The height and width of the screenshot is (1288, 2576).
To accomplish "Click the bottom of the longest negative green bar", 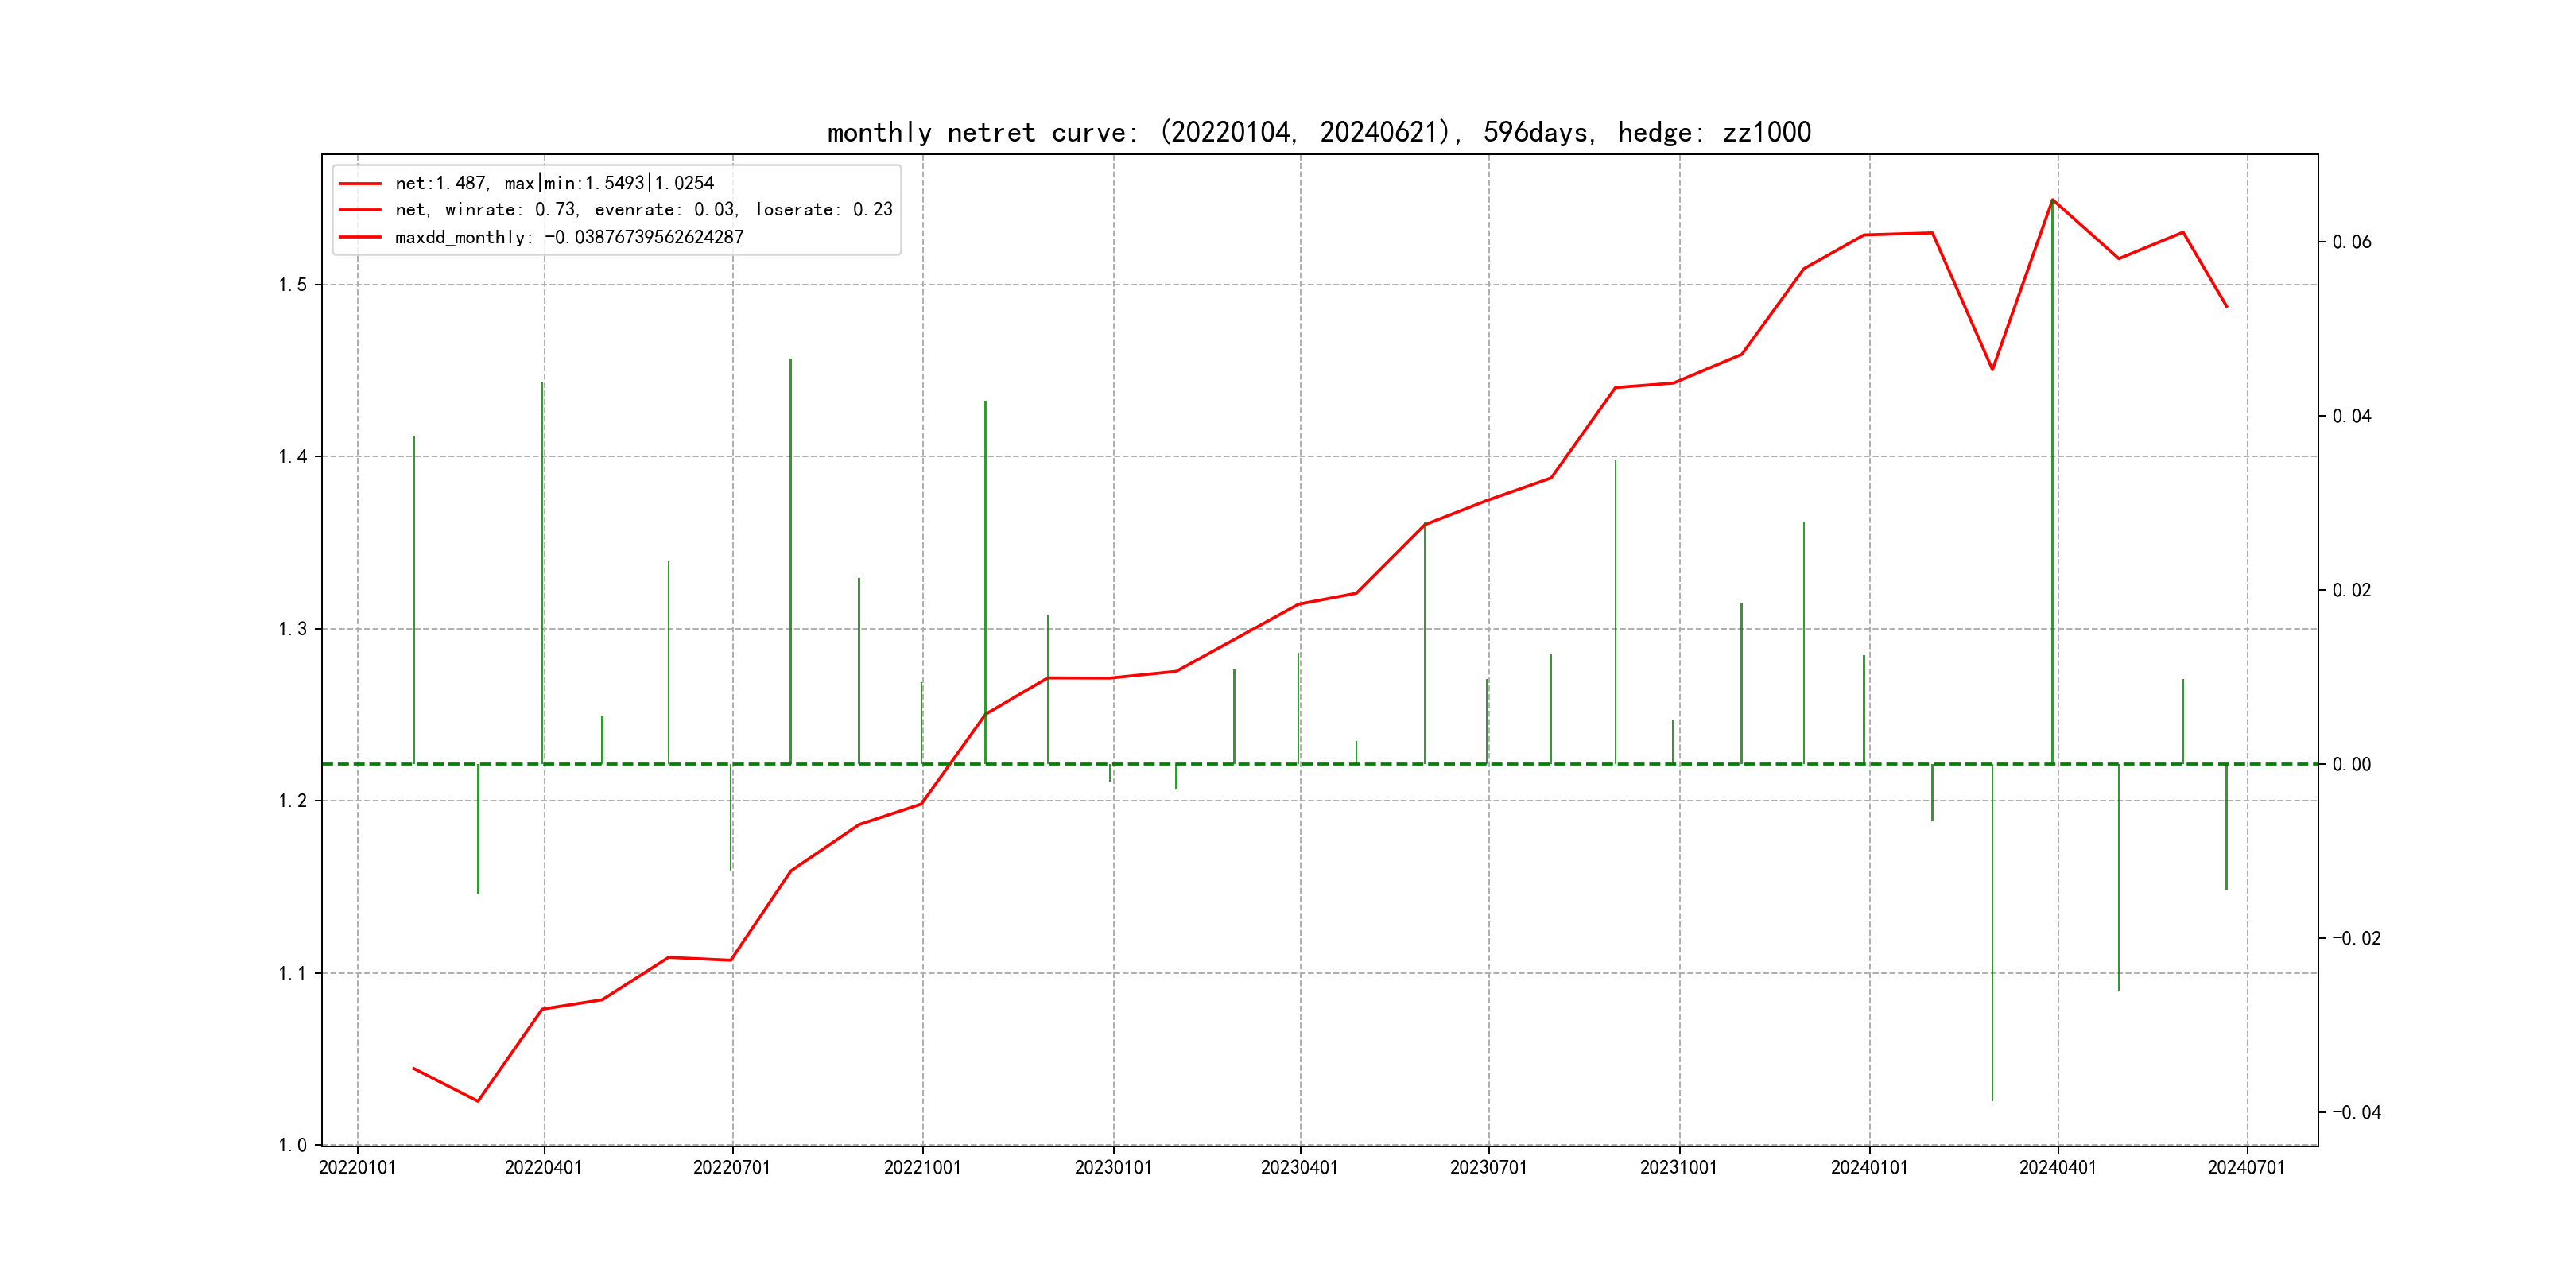I will pyautogui.click(x=1992, y=1099).
